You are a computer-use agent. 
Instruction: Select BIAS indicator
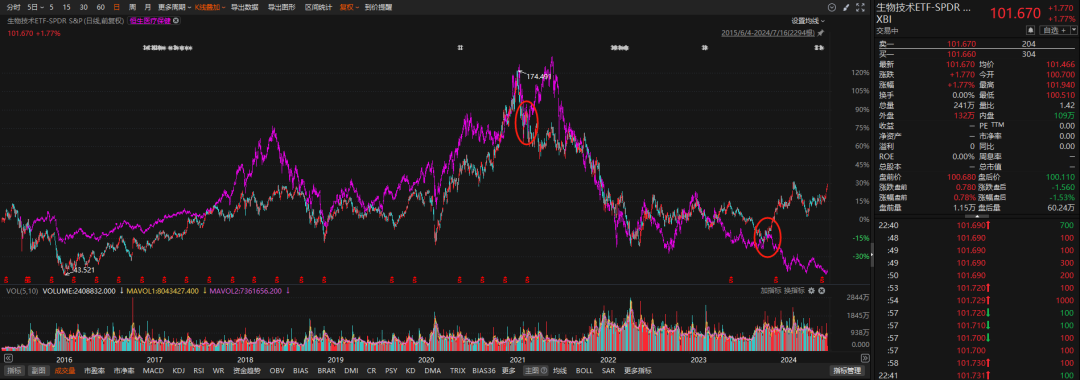(x=300, y=370)
